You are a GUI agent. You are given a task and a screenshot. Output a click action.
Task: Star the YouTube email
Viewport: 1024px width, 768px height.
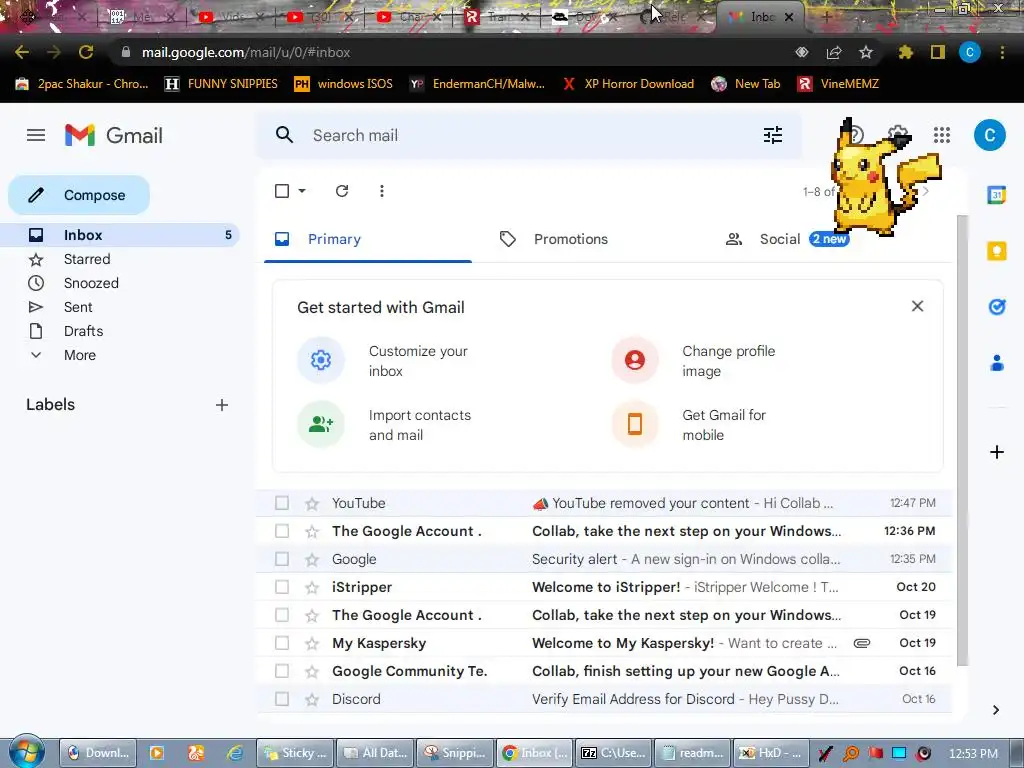tap(312, 504)
